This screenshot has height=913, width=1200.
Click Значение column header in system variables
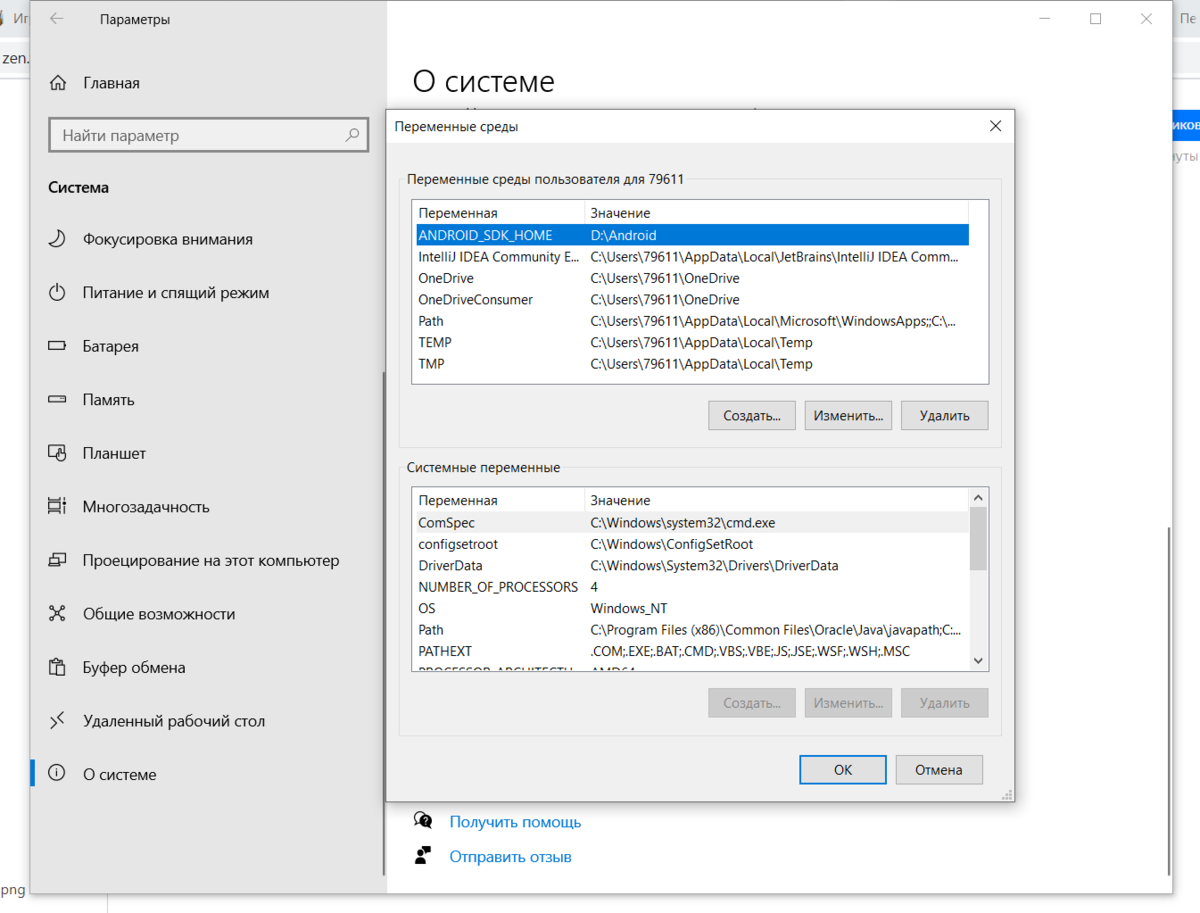pyautogui.click(x=776, y=500)
